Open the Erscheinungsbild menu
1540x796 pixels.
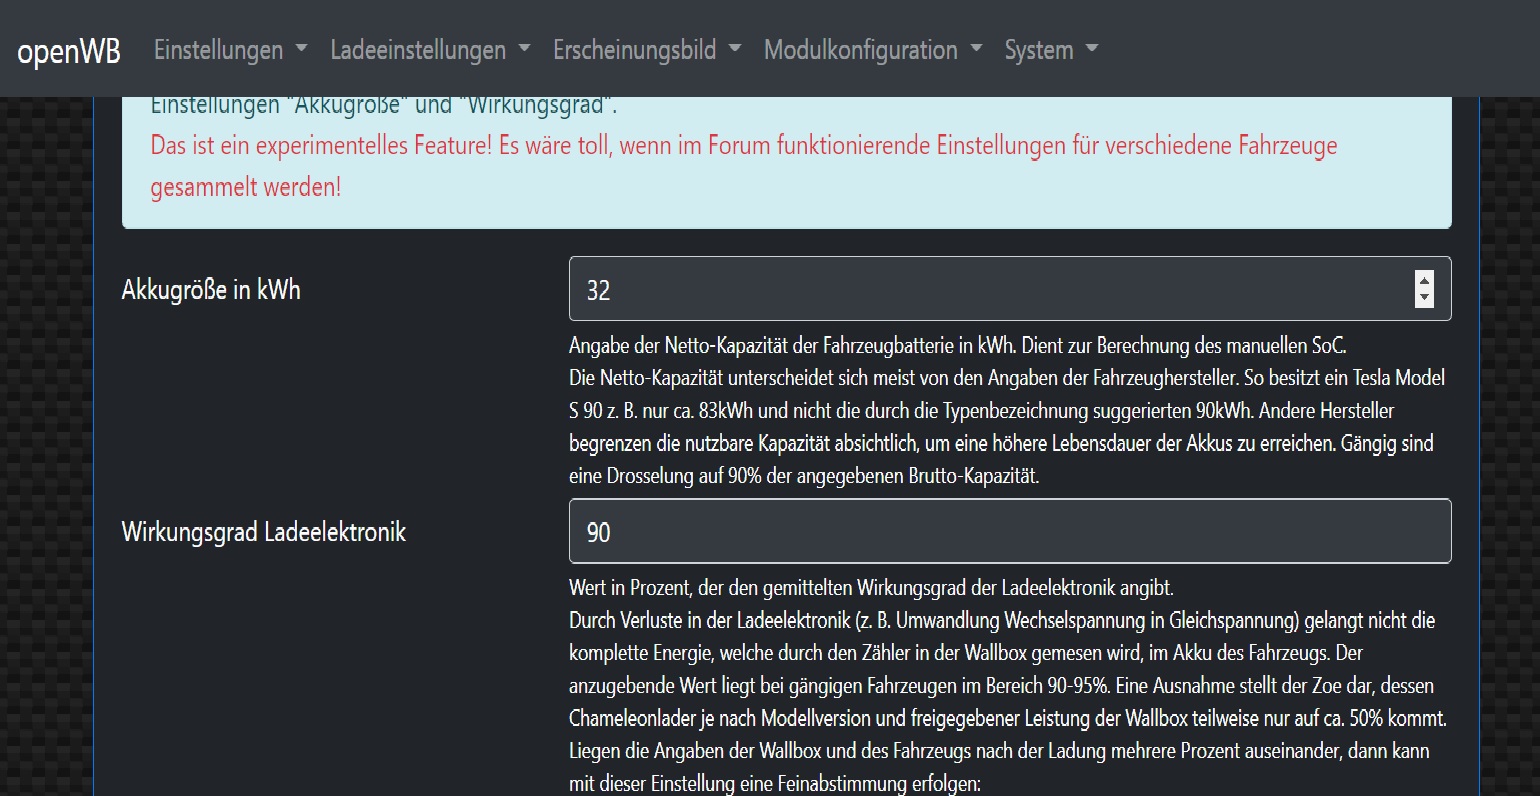[634, 50]
